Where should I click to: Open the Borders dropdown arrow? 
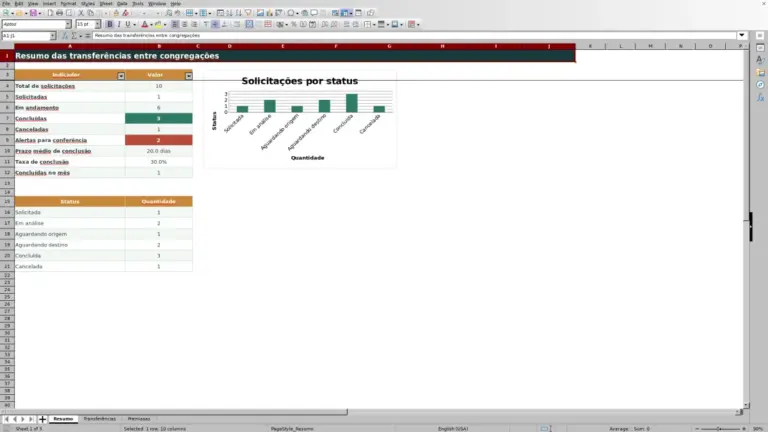[x=374, y=24]
